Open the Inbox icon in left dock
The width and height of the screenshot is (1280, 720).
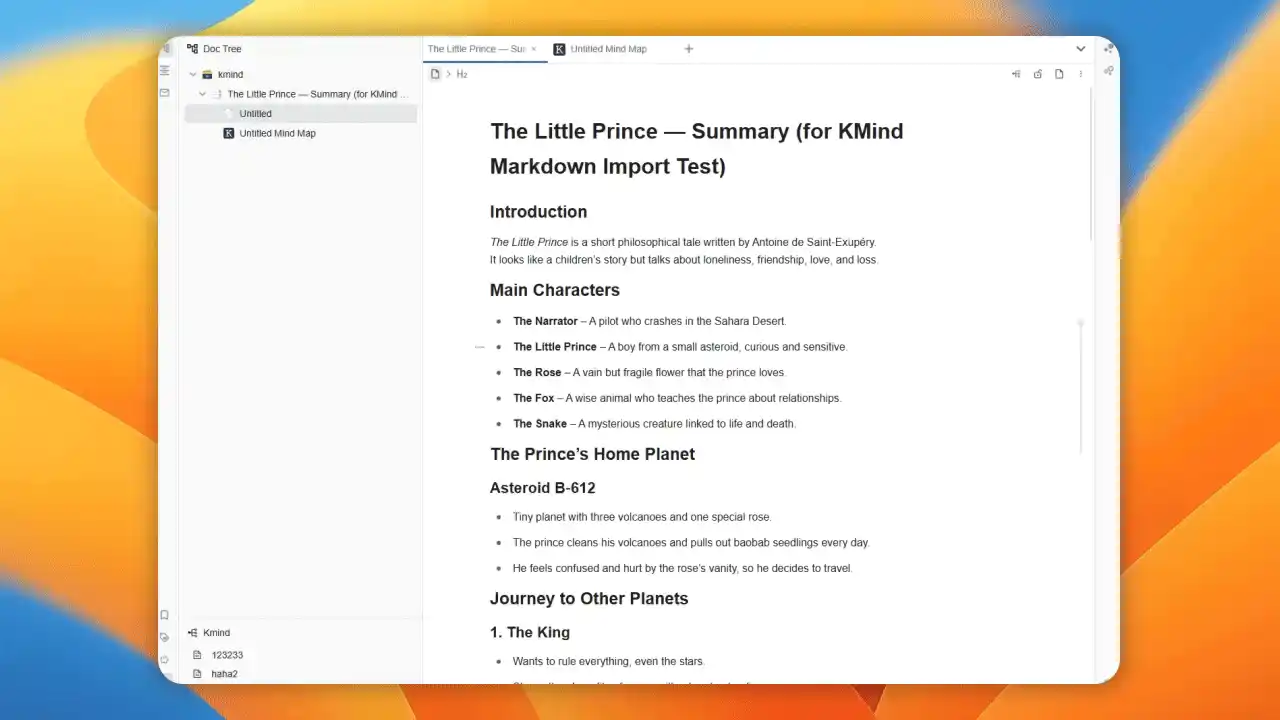(x=165, y=93)
